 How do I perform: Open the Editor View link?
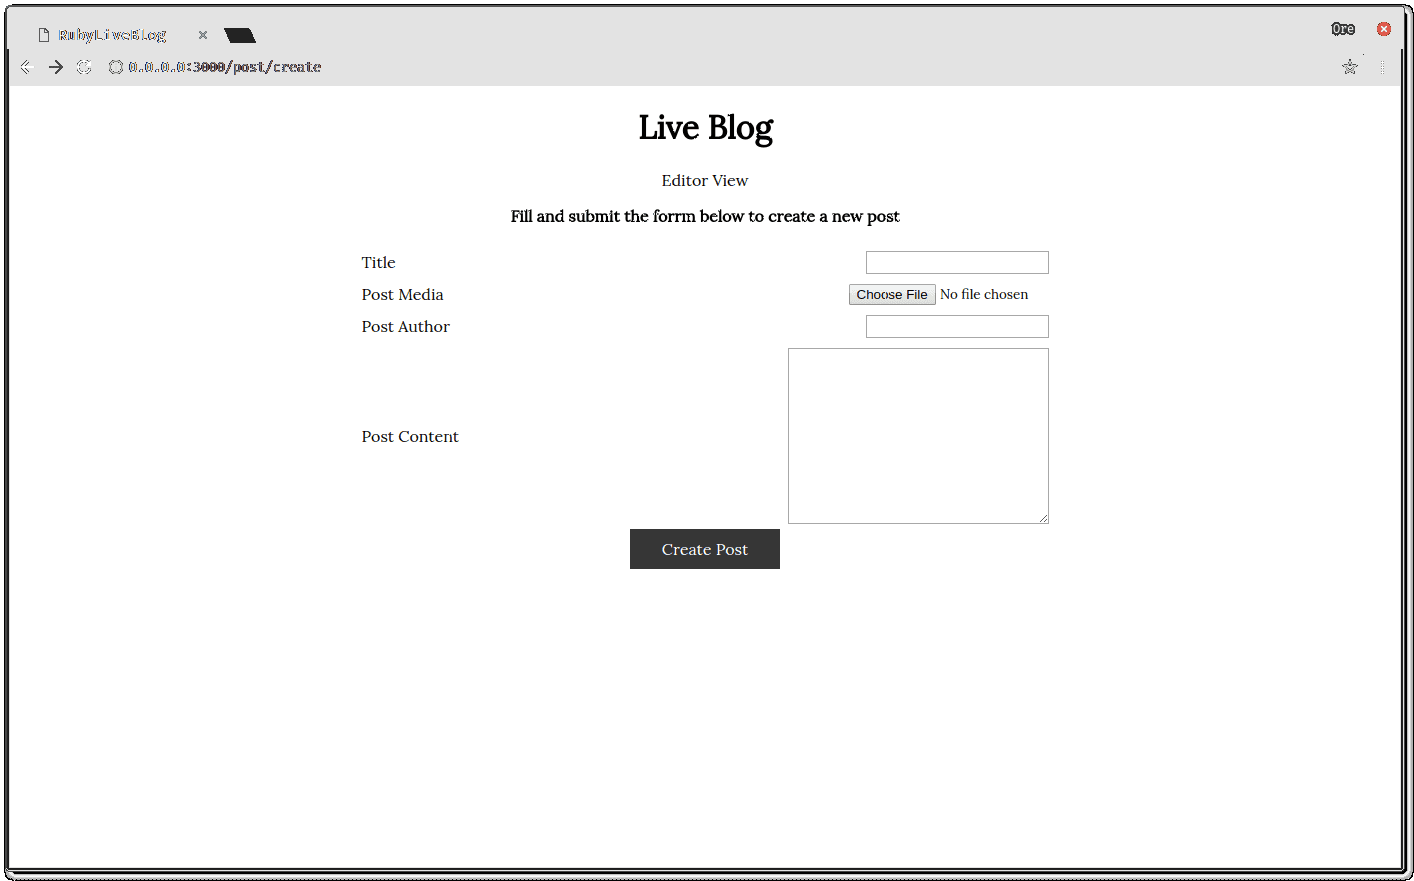coord(705,180)
